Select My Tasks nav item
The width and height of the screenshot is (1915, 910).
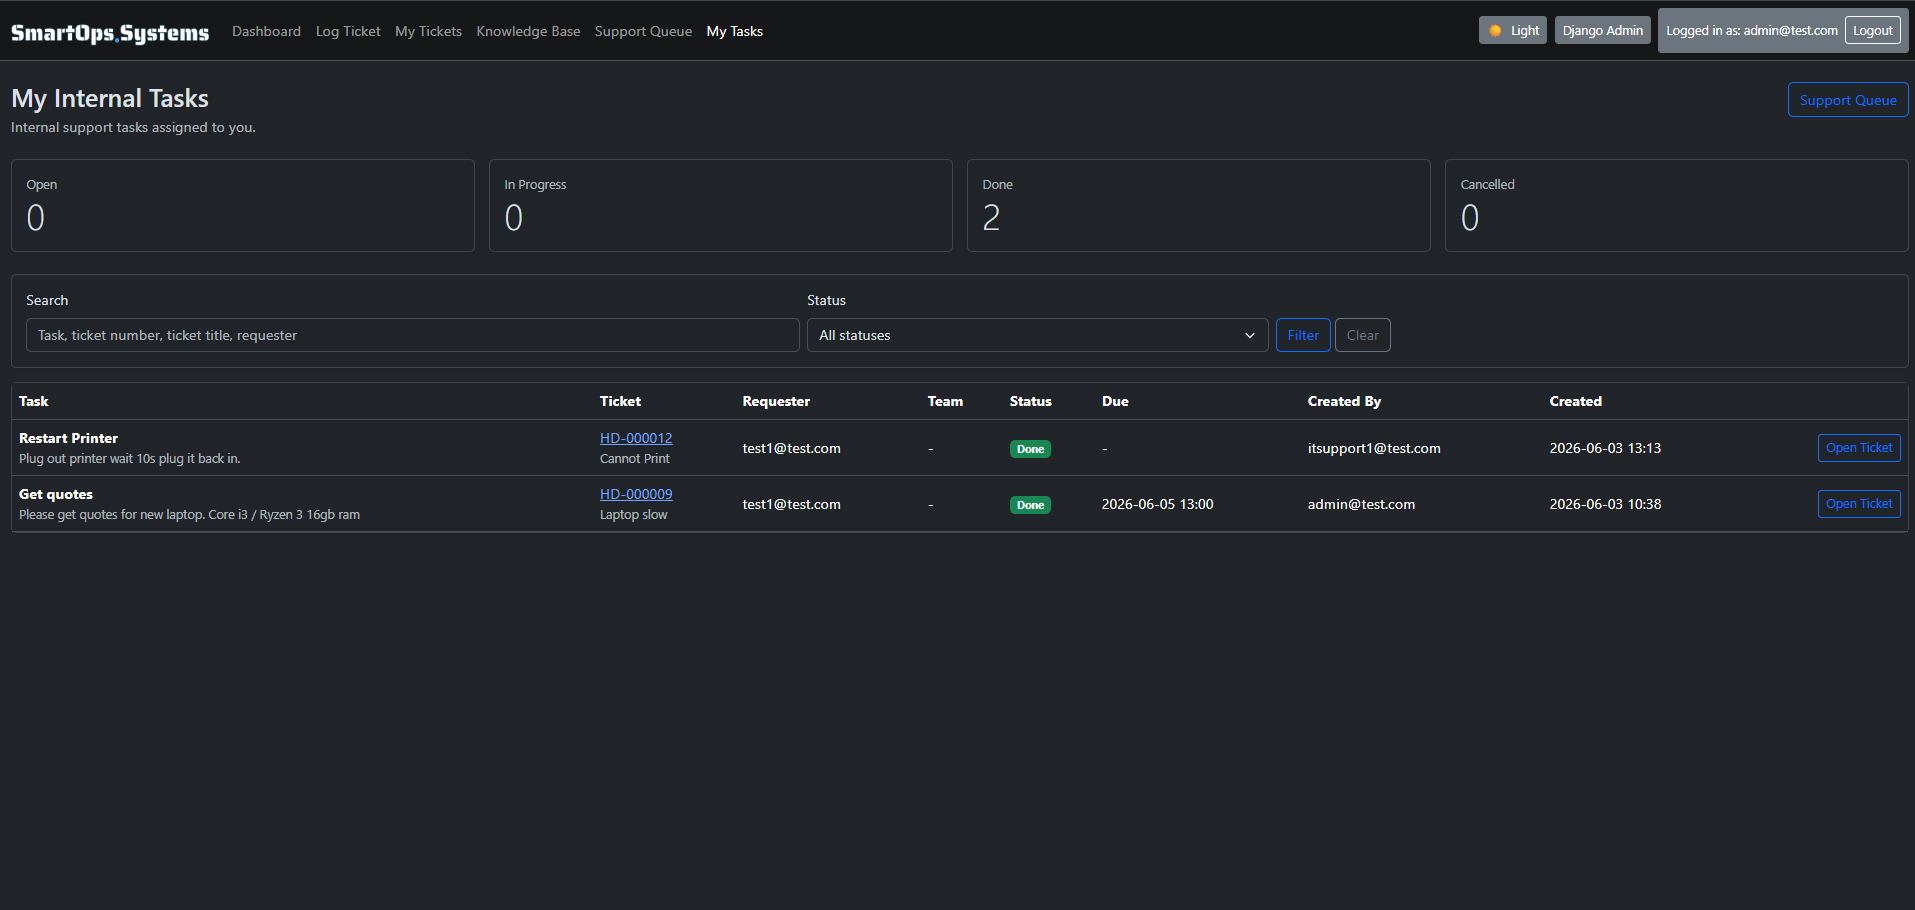[735, 31]
